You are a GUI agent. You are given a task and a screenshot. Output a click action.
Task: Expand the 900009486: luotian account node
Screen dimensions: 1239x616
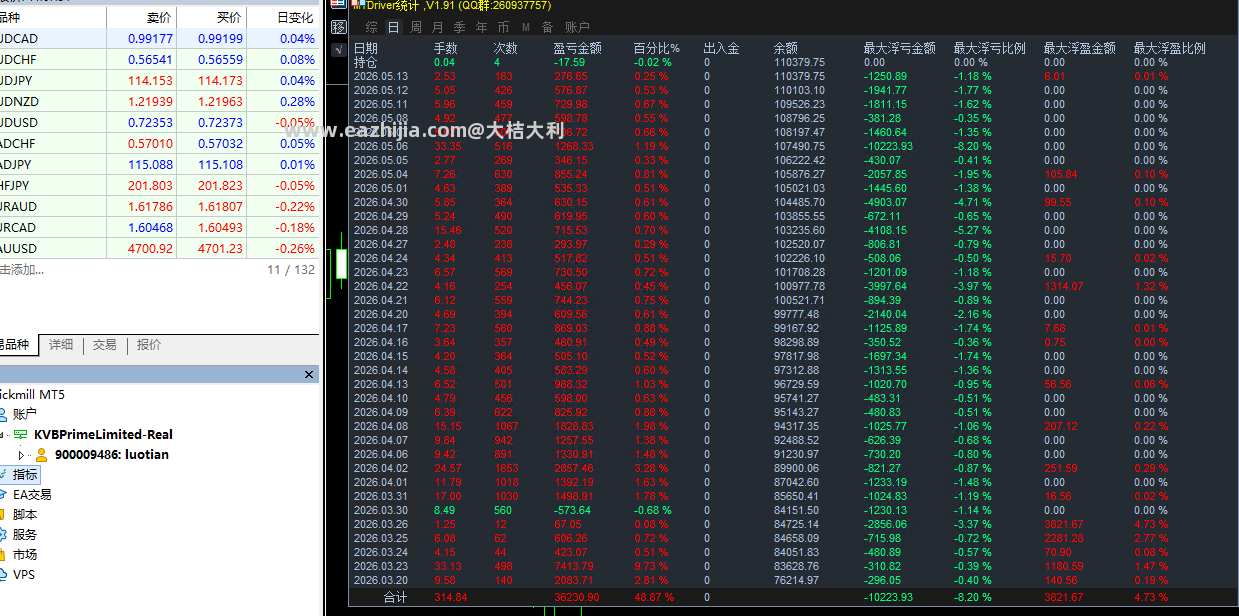22,455
